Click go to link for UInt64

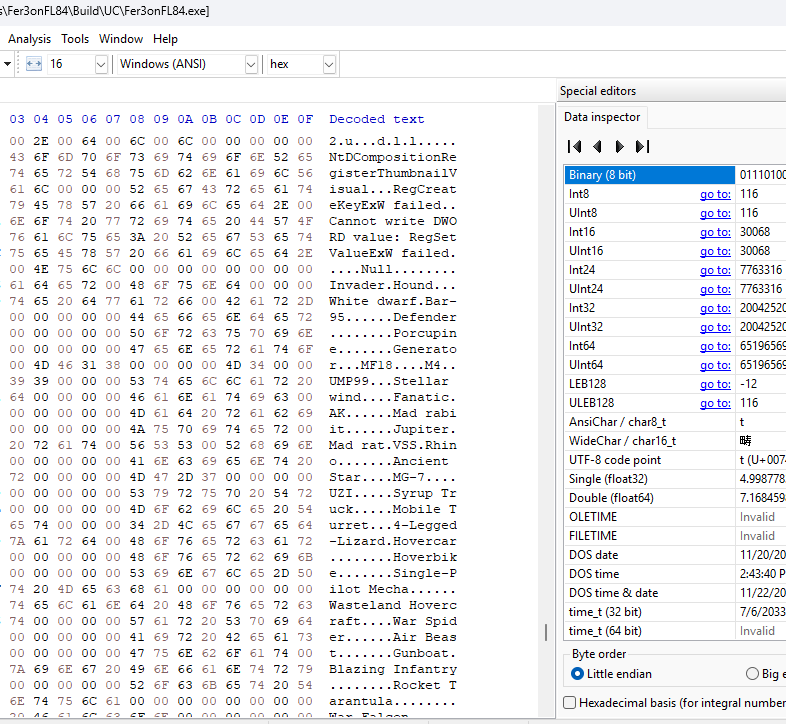(x=715, y=366)
